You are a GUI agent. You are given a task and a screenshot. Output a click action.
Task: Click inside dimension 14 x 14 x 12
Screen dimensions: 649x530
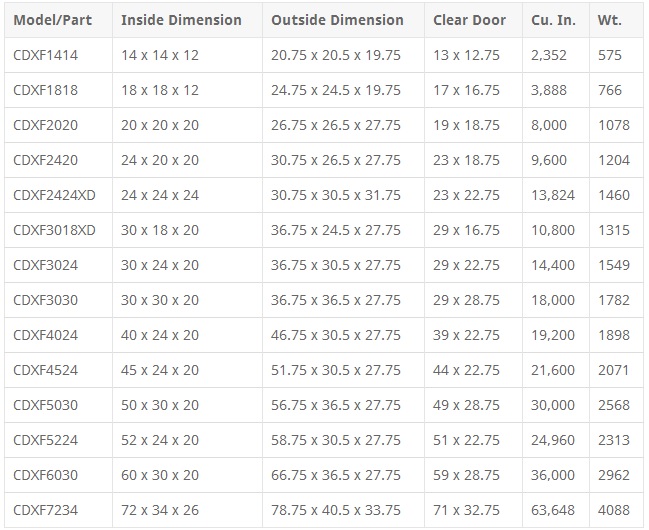pyautogui.click(x=160, y=55)
